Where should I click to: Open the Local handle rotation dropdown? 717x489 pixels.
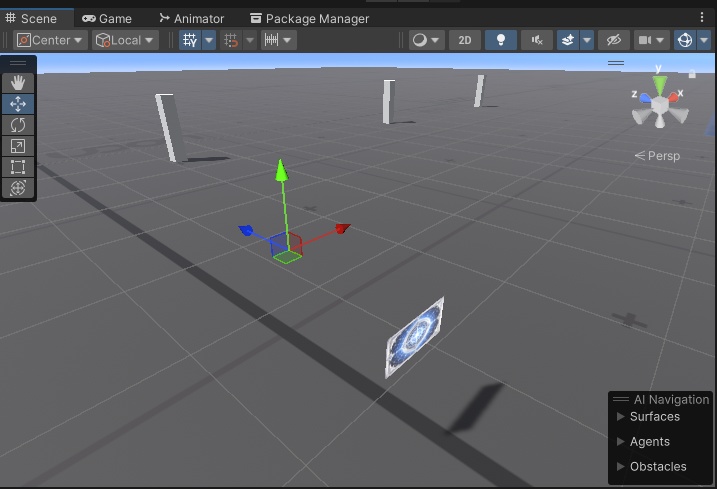coord(125,40)
